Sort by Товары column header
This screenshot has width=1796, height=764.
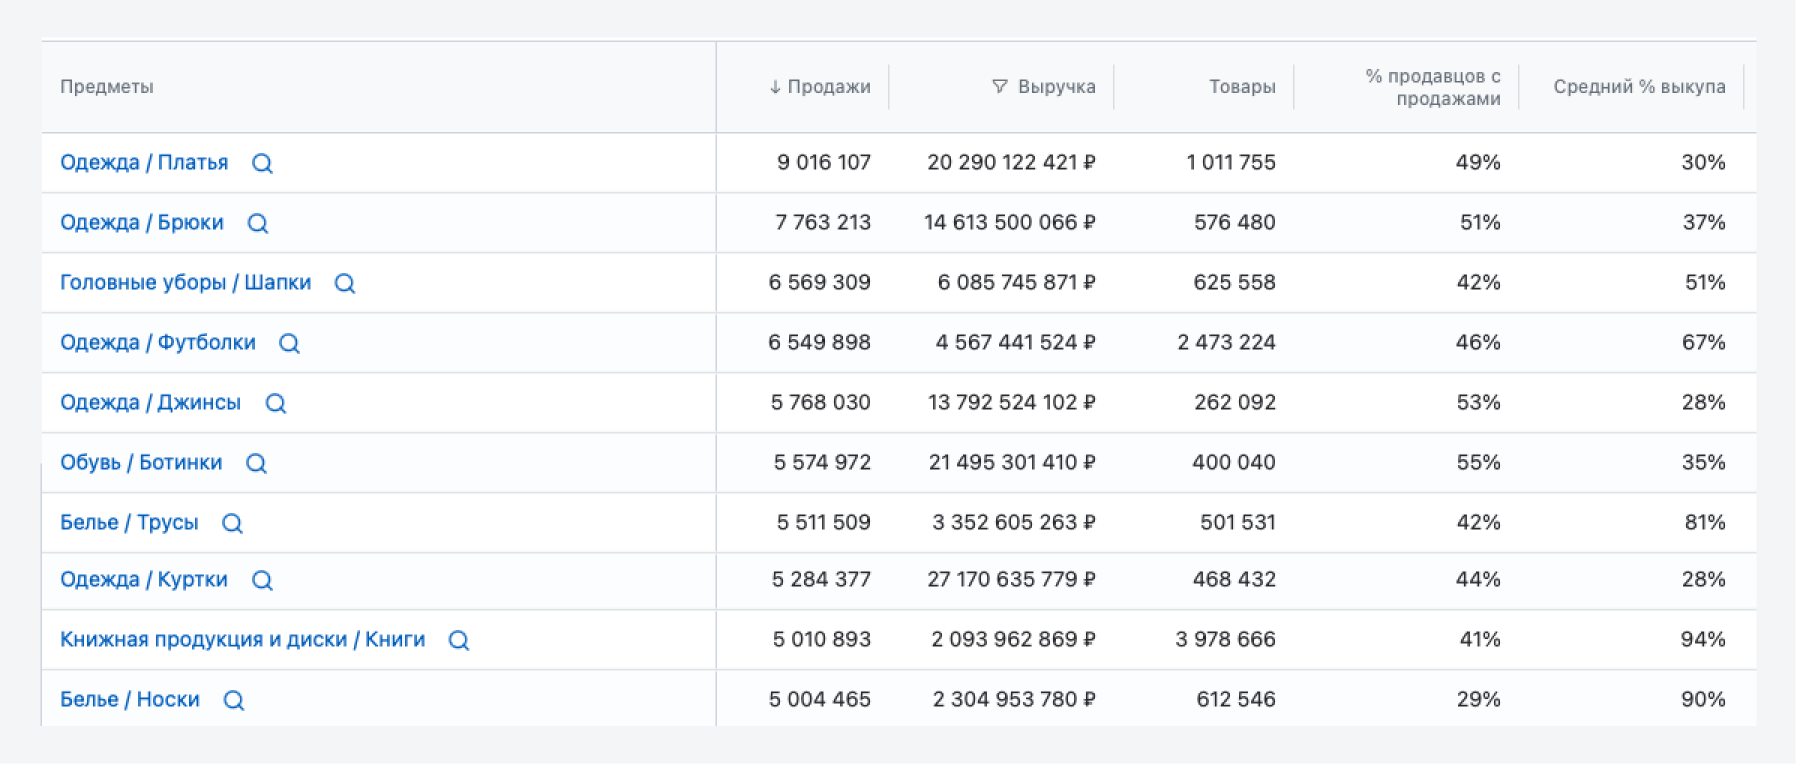point(1242,87)
